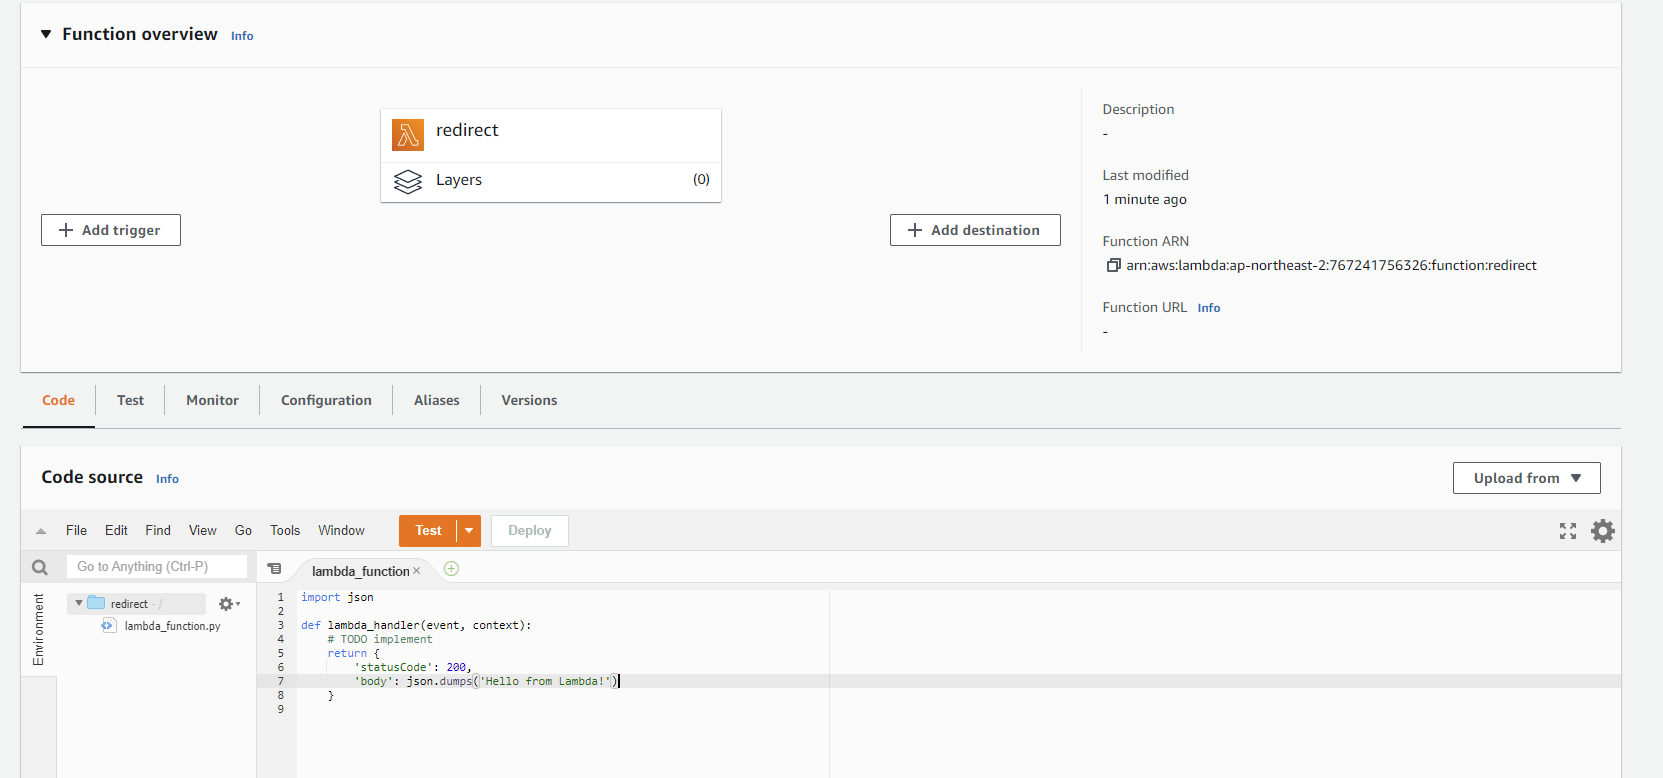Screen dimensions: 1663x778
Task: Click the lambda_function.py file icon
Action: 108,626
